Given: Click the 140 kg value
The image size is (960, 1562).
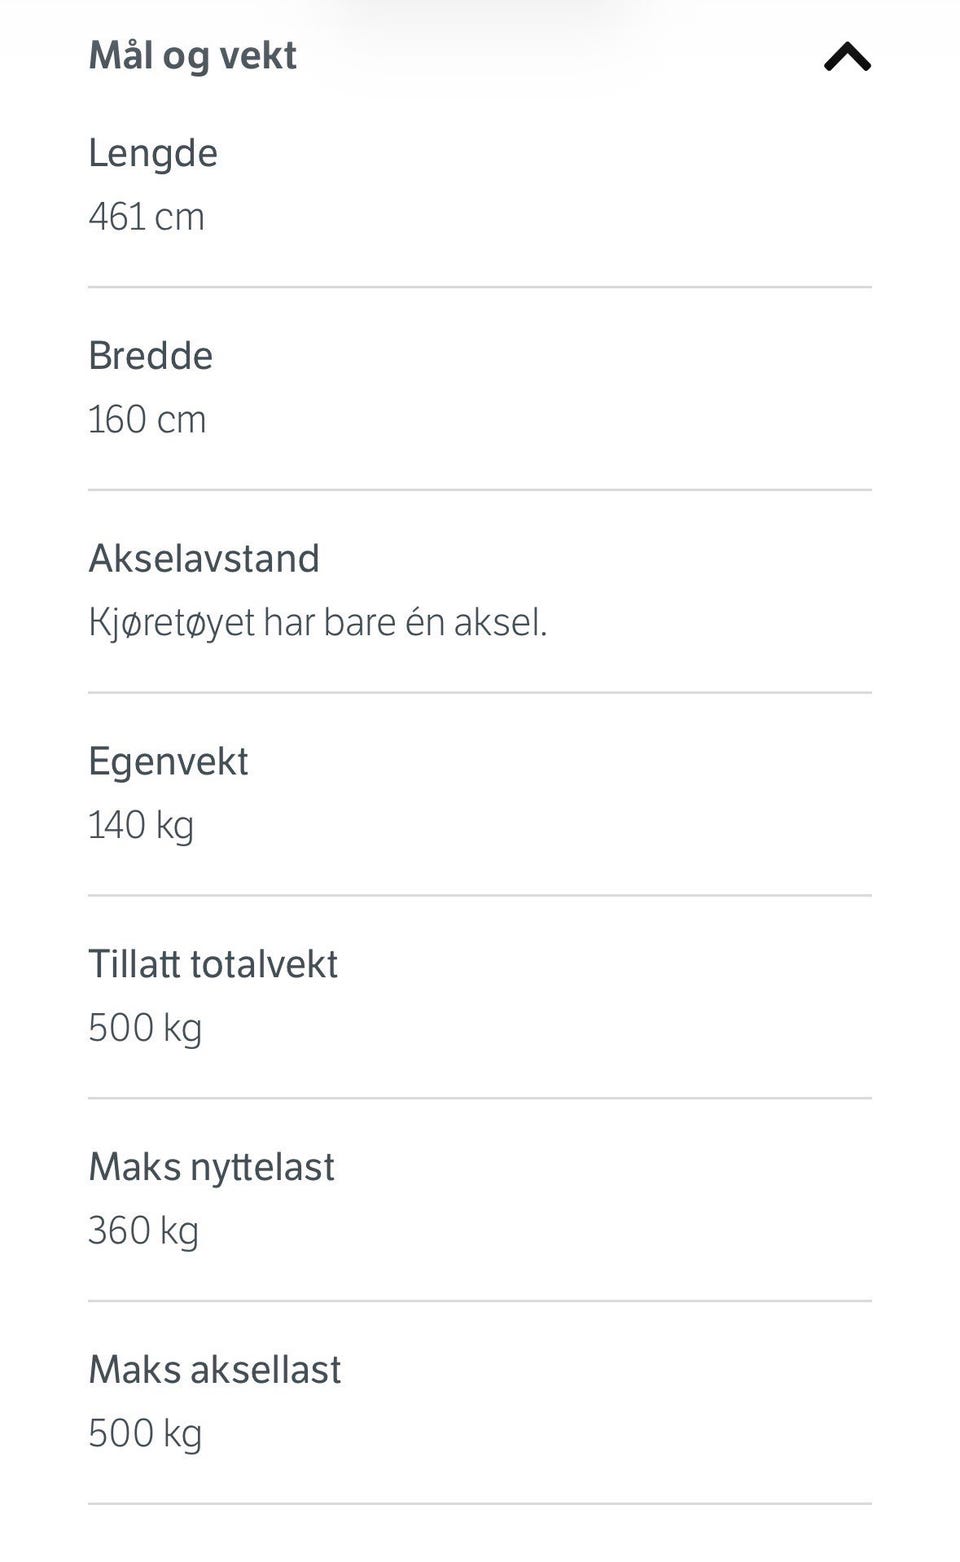Looking at the screenshot, I should [x=141, y=826].
